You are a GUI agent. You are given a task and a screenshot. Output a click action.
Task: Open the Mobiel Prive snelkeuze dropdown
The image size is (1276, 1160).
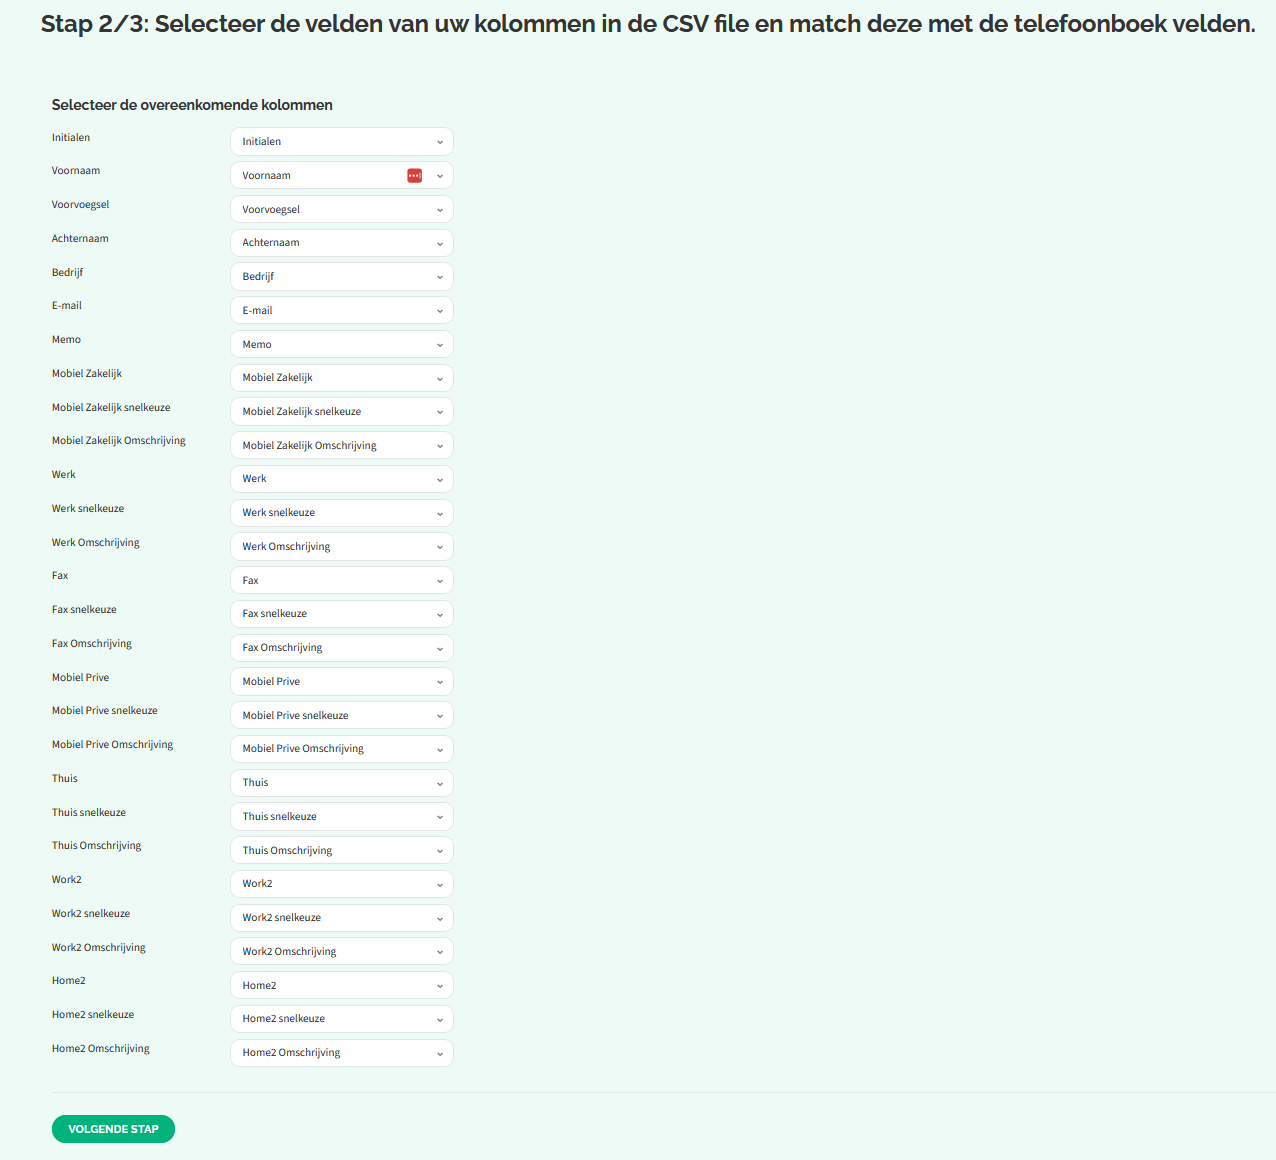click(341, 716)
